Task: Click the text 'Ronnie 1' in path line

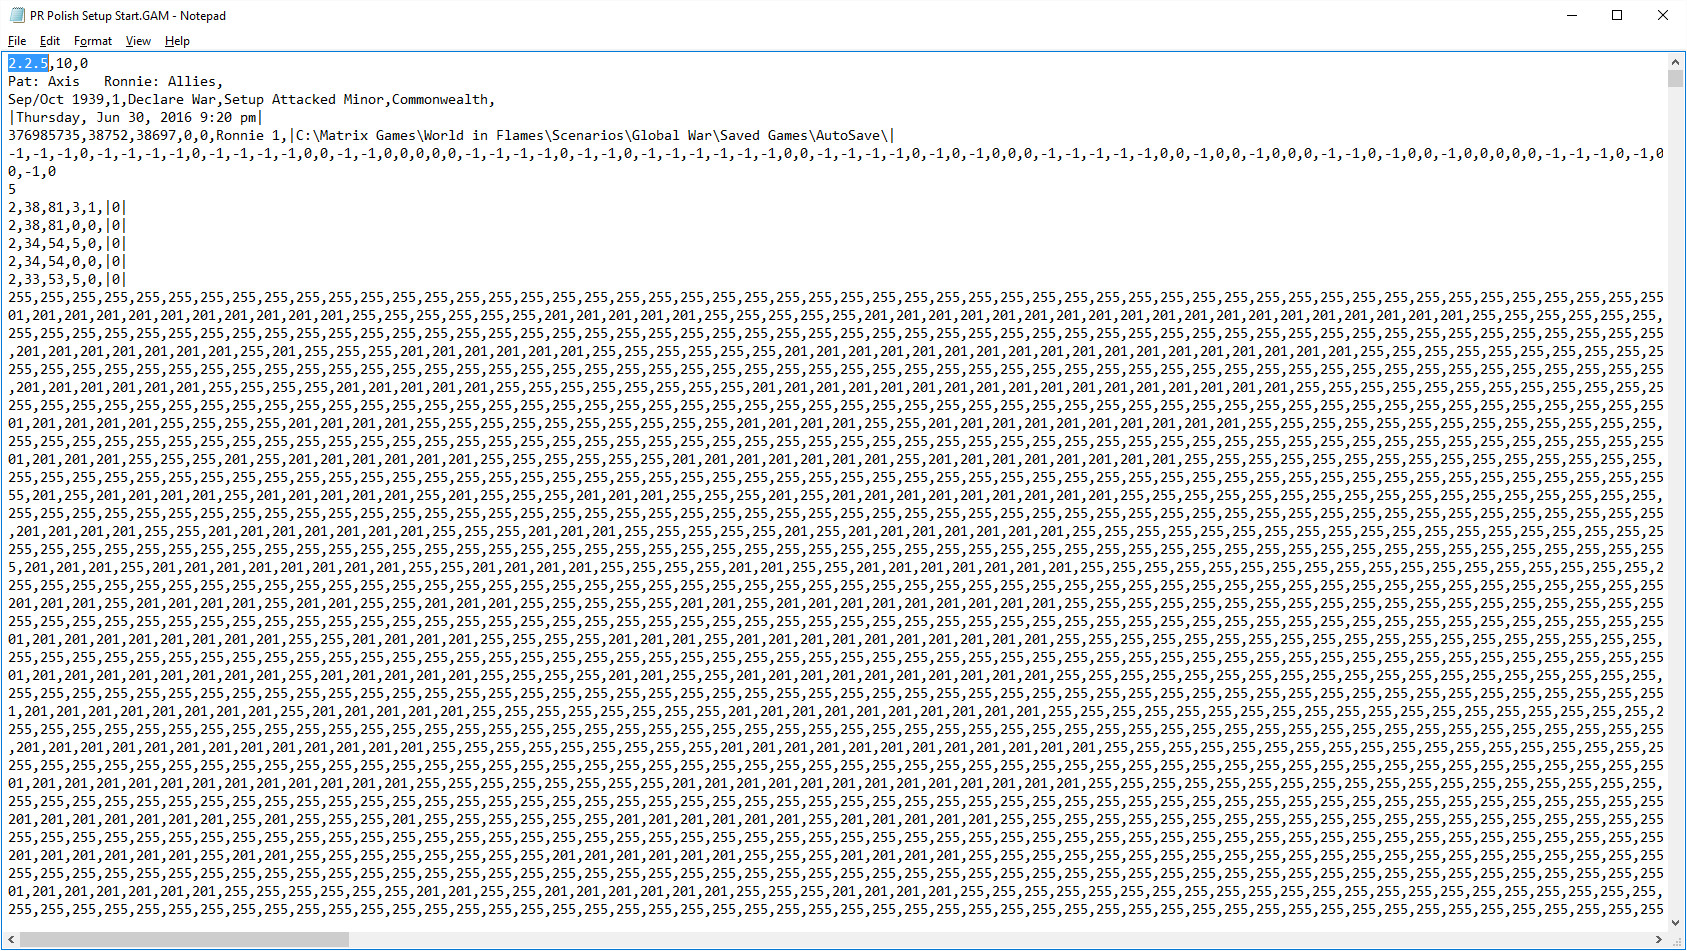Action: (x=248, y=135)
